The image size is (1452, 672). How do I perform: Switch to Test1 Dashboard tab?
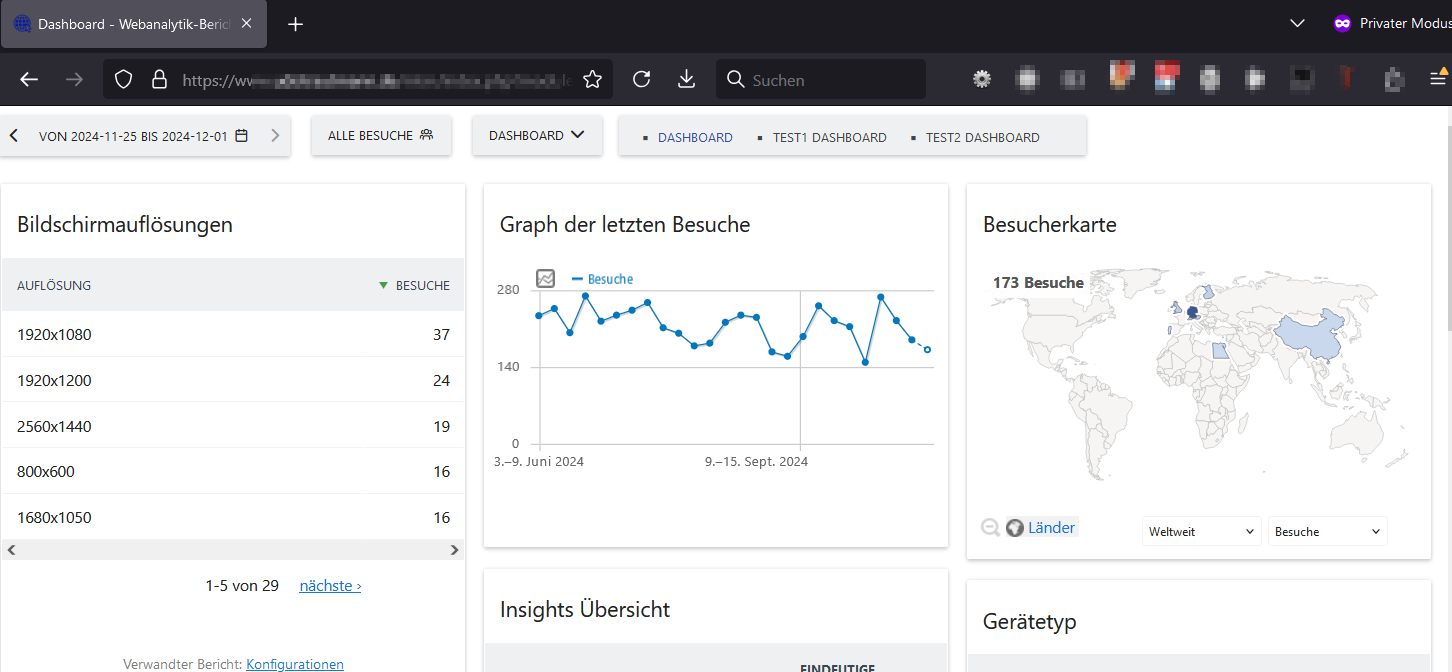coord(829,138)
